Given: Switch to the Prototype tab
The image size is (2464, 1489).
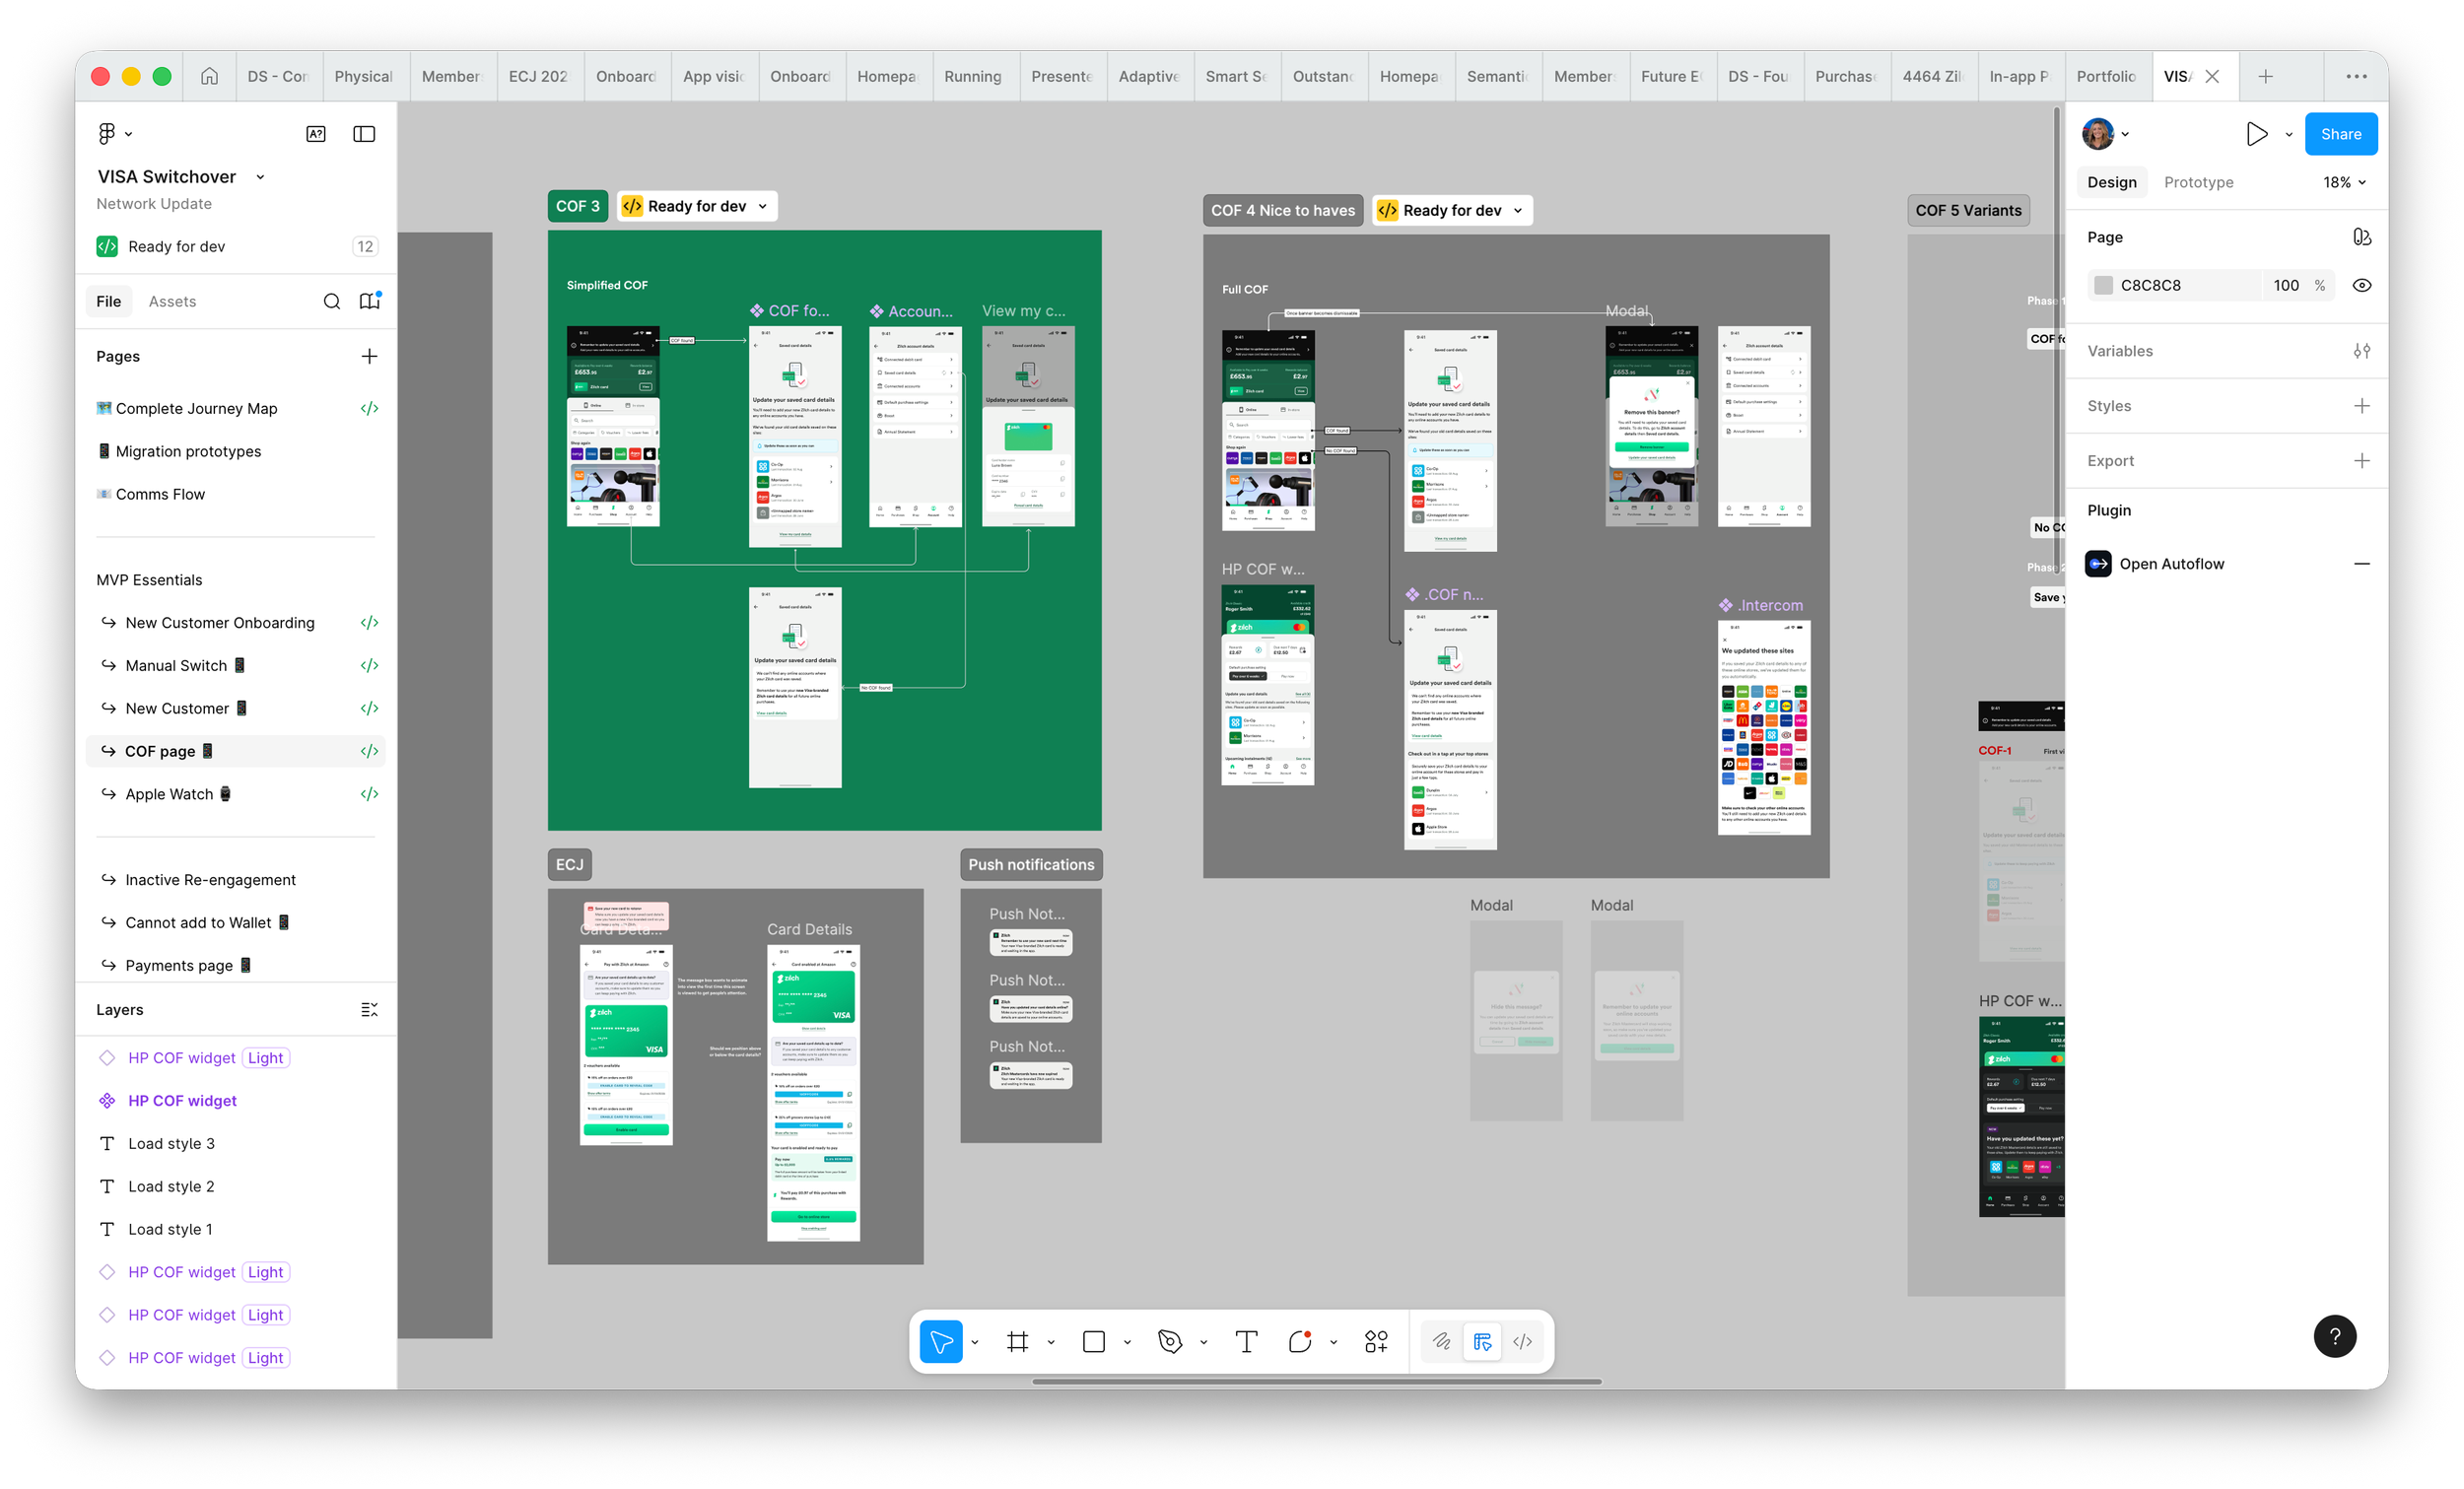Looking at the screenshot, I should (x=2198, y=182).
